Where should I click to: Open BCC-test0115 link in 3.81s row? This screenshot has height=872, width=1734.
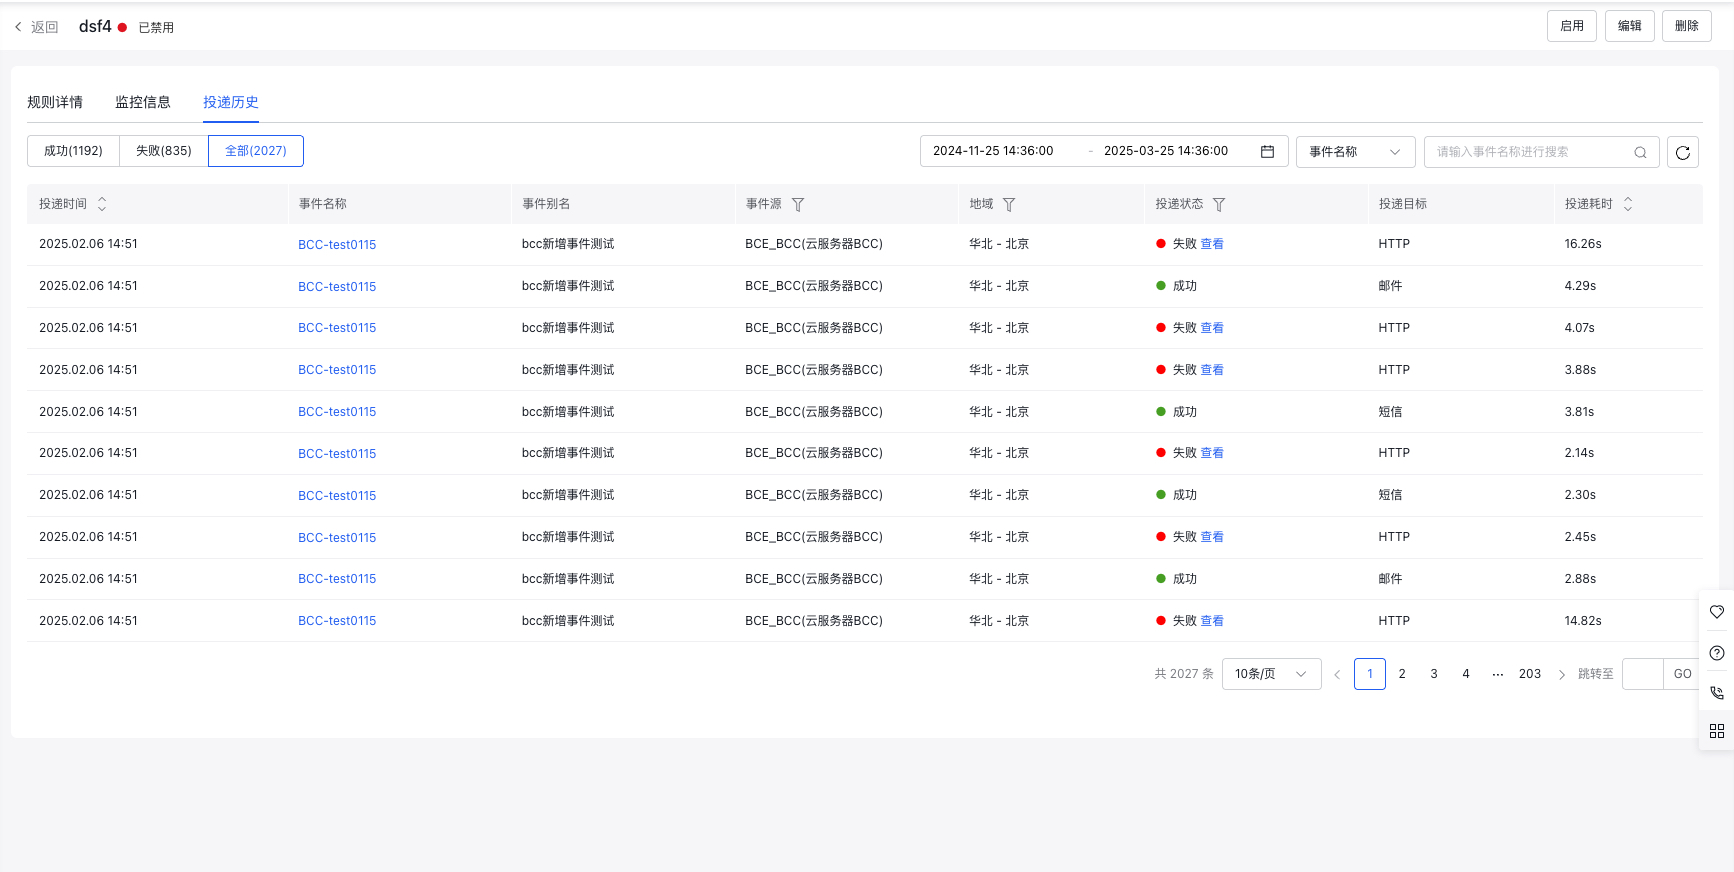337,412
